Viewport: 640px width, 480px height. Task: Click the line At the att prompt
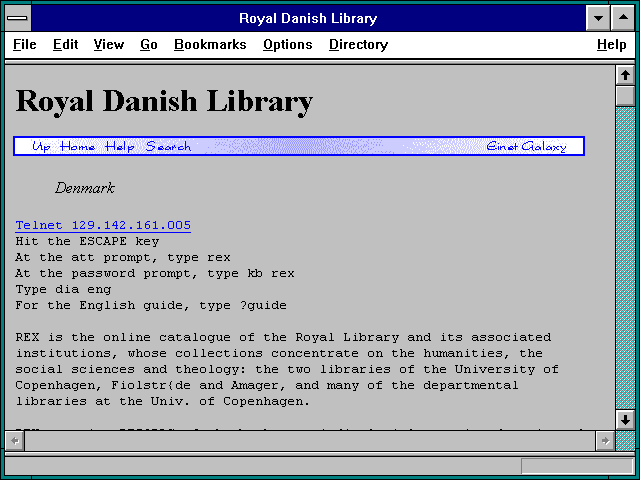tap(123, 258)
